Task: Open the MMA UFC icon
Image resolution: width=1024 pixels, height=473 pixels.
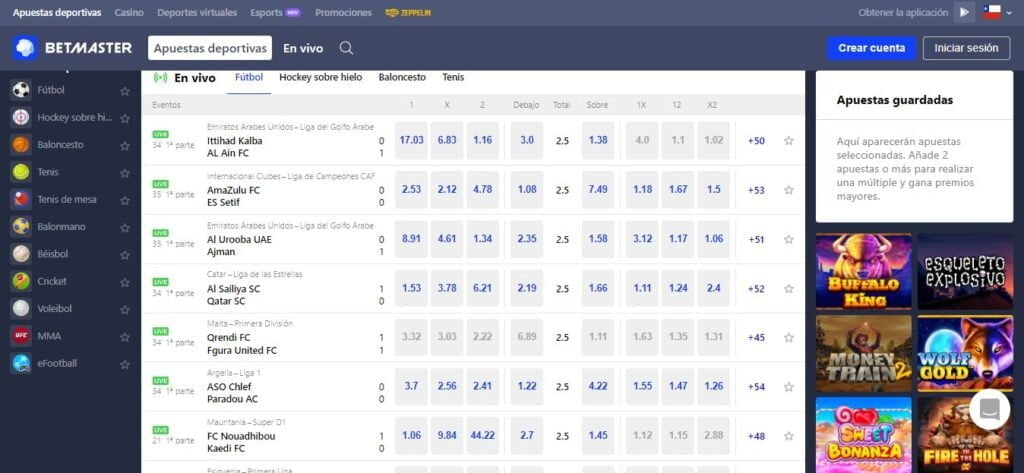Action: click(x=21, y=336)
